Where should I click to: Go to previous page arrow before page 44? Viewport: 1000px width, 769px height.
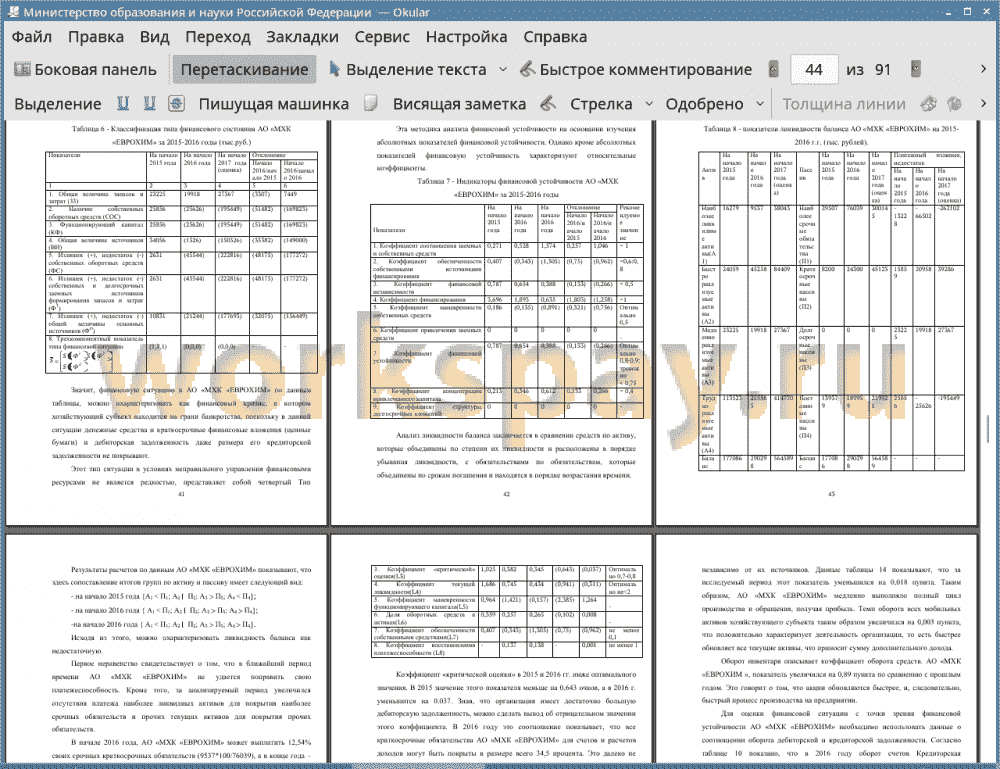pyautogui.click(x=774, y=70)
